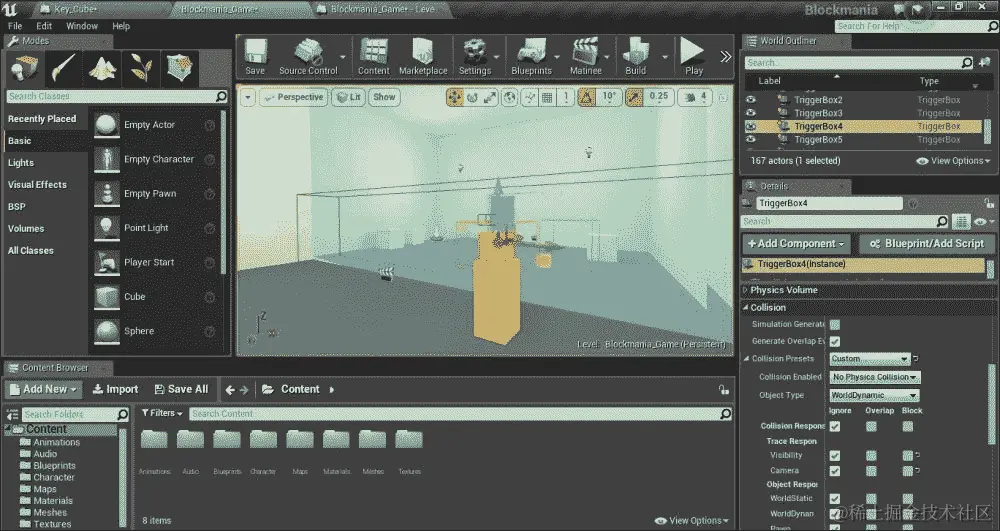Select the scale gizmo tool in viewport
This screenshot has width=1000, height=531.
coord(490,97)
